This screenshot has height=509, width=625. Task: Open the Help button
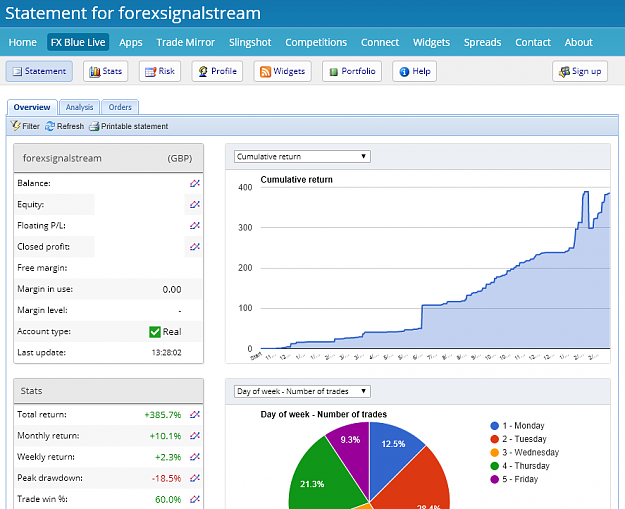click(415, 71)
